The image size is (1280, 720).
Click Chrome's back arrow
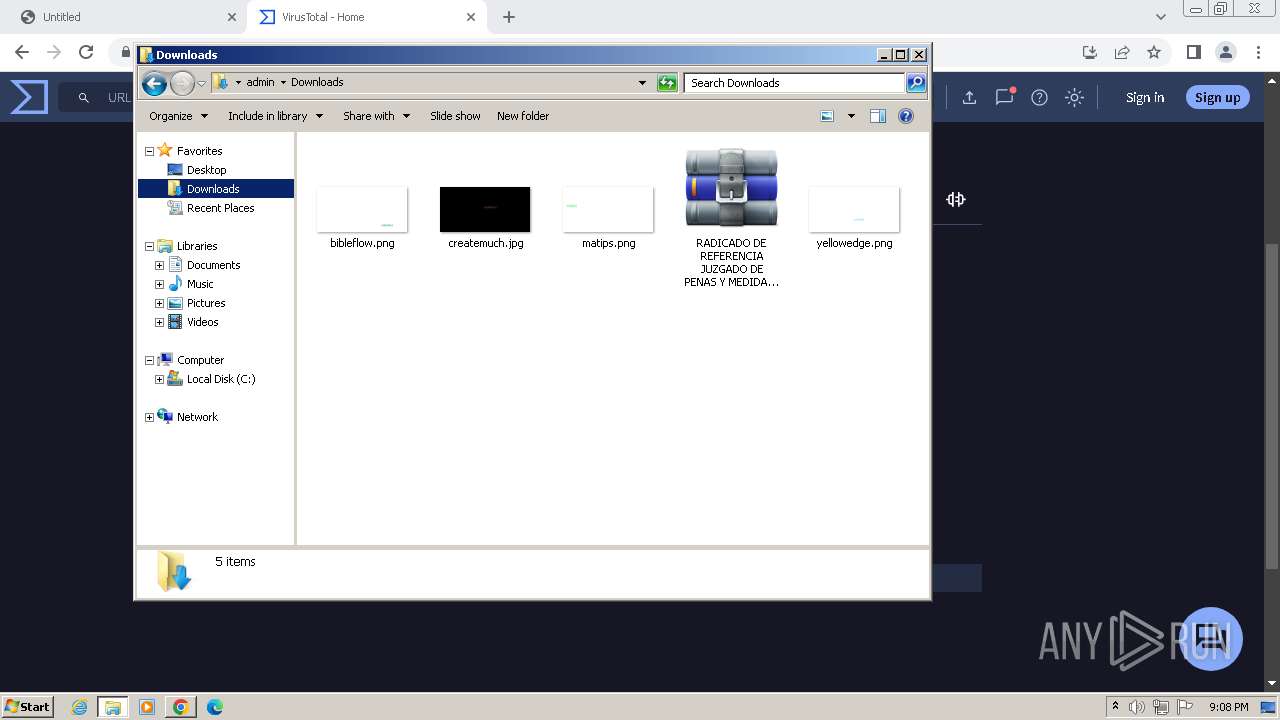(x=22, y=52)
